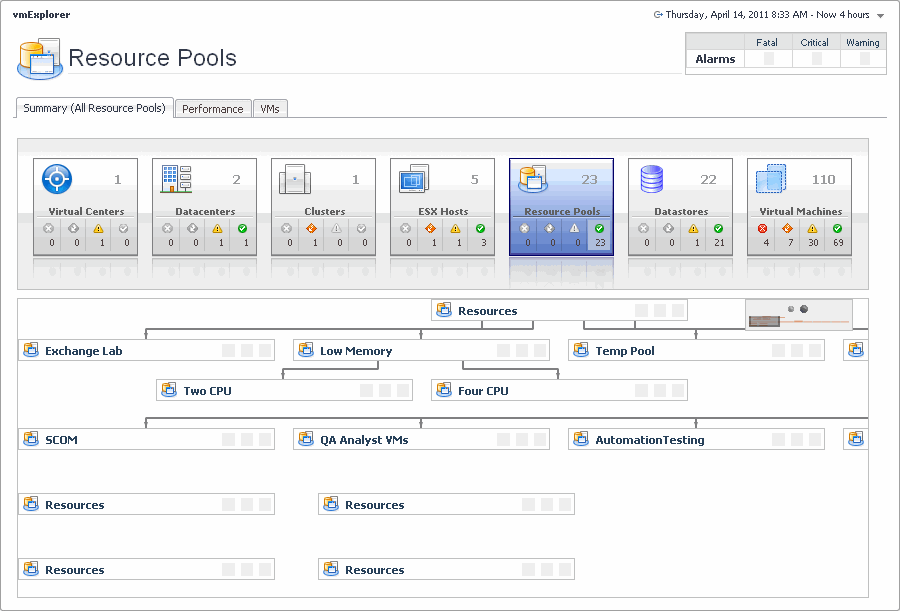
Task: Click the Four CPU pool icon
Action: [444, 391]
